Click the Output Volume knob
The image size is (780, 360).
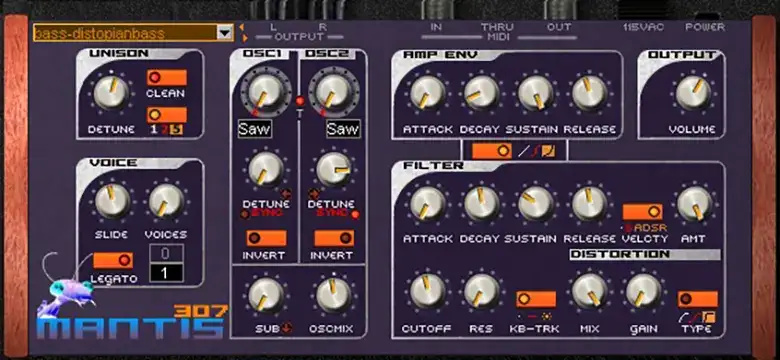pos(693,93)
